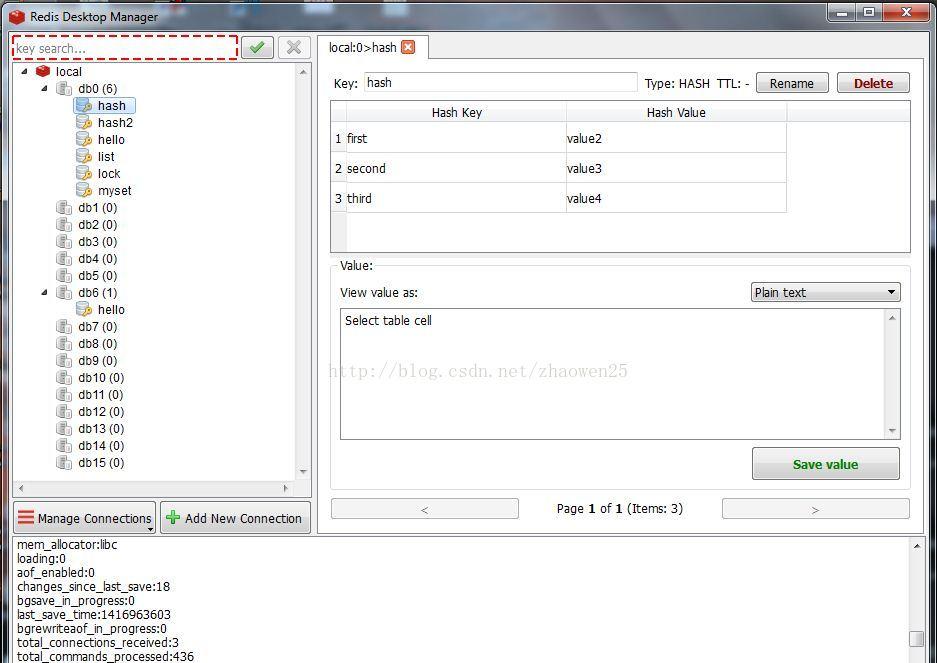This screenshot has width=937, height=663.
Task: Click the Save value button
Action: point(825,464)
